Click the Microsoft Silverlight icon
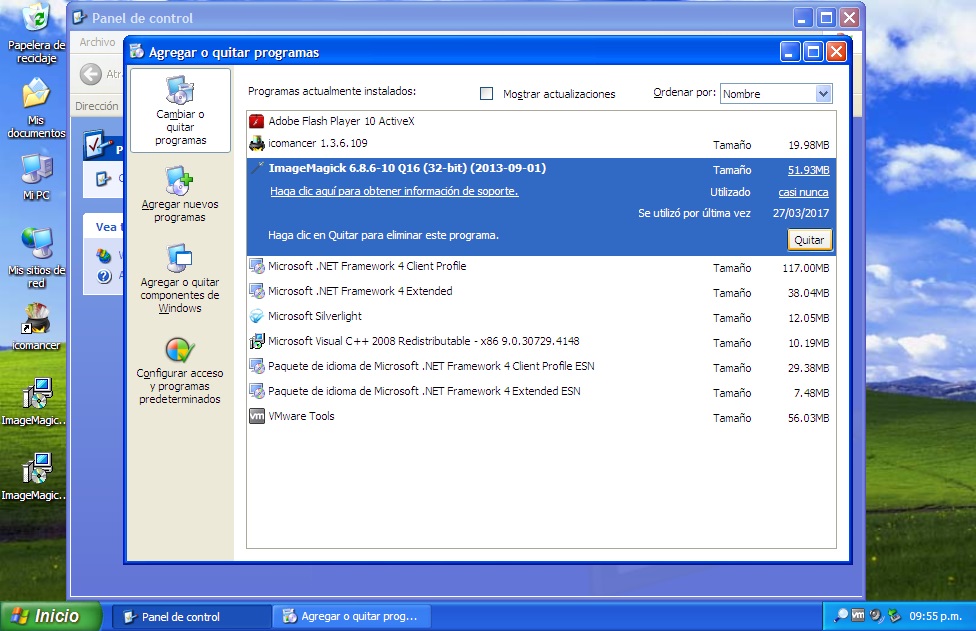This screenshot has height=631, width=976. point(256,316)
